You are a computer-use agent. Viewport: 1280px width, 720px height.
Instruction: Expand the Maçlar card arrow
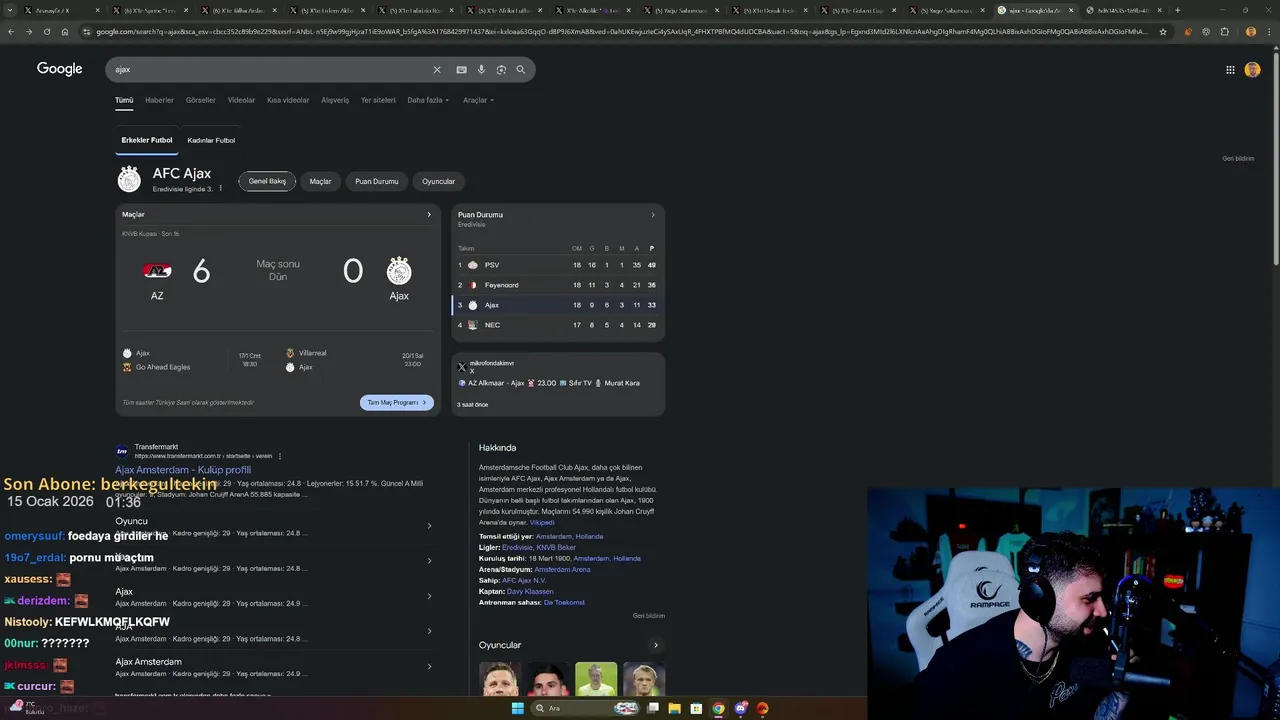tap(429, 214)
